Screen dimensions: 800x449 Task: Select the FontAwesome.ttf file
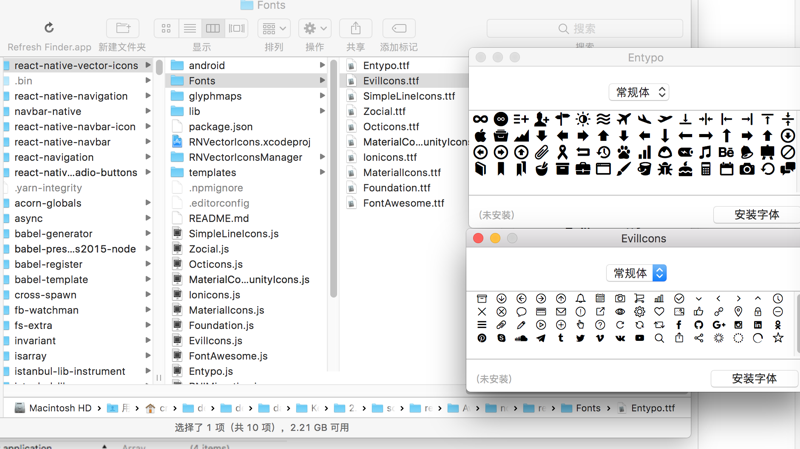pyautogui.click(x=403, y=203)
